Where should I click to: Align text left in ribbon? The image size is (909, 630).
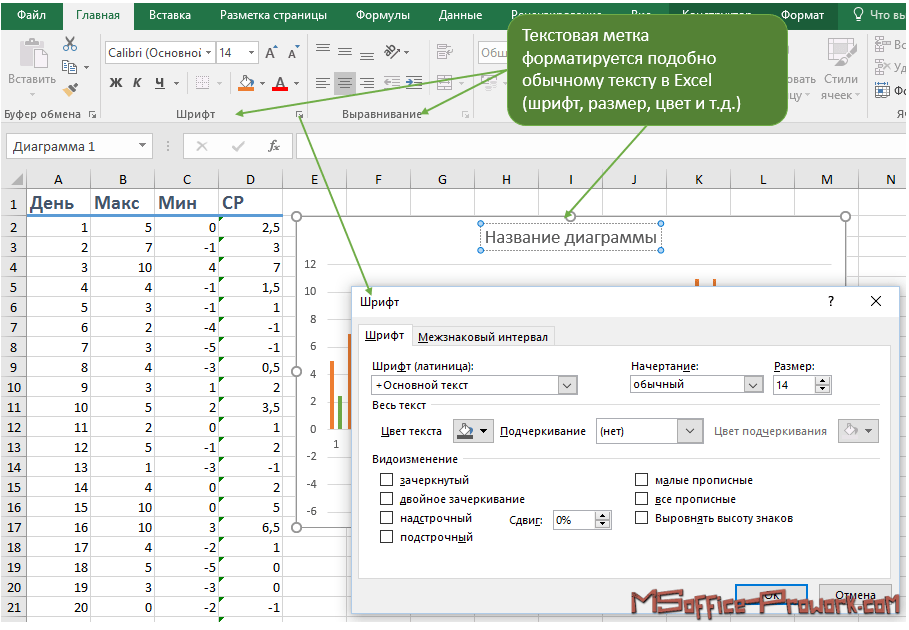click(x=323, y=83)
